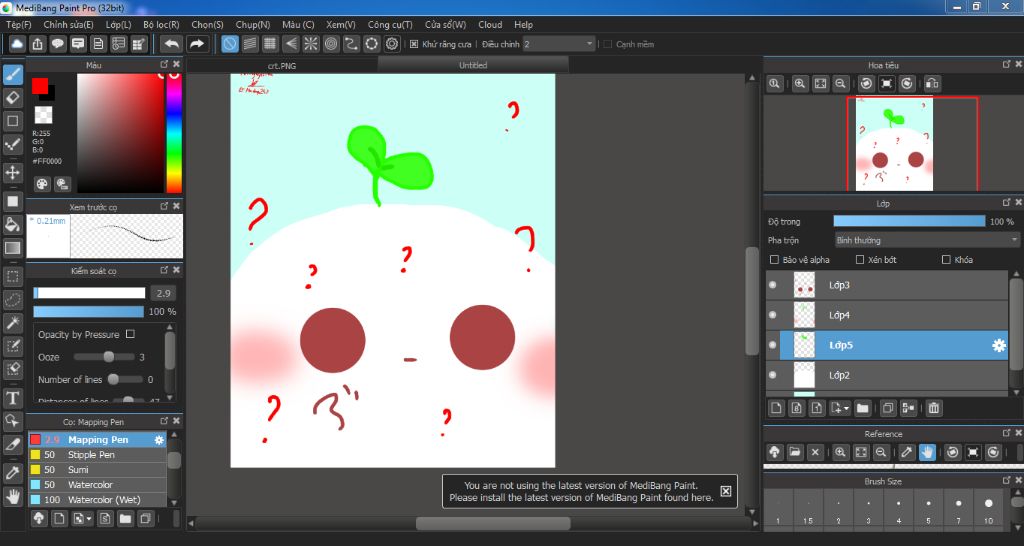Switch to the Untitled tab
This screenshot has height=546, width=1024.
(473, 65)
